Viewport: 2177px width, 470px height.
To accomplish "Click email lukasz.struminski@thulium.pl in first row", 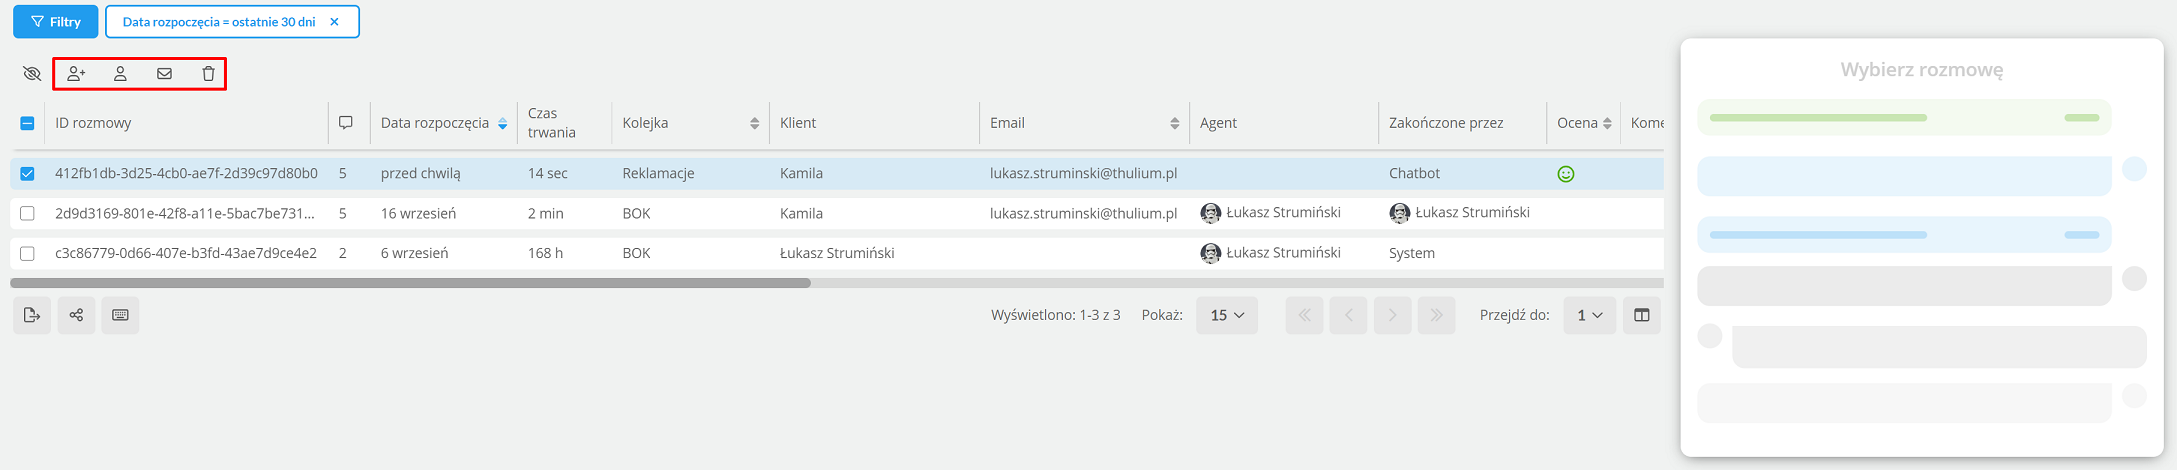I will point(1083,173).
